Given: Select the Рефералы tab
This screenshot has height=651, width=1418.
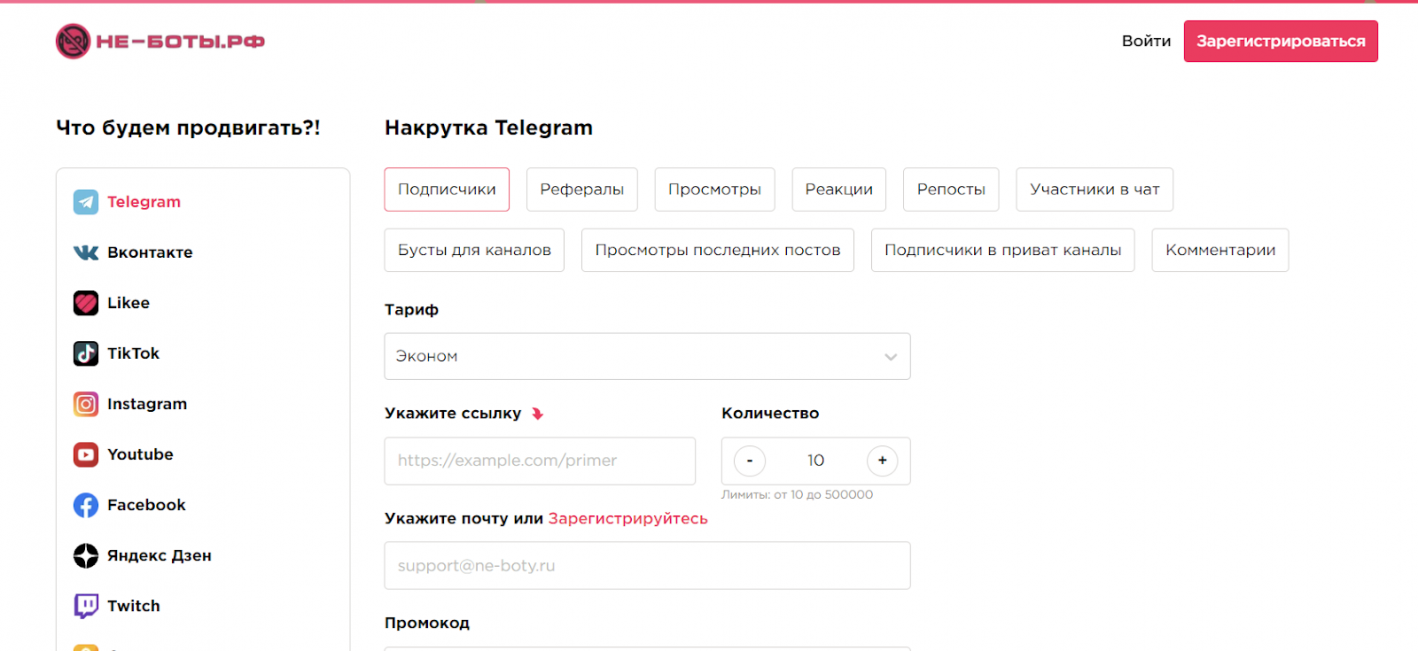Looking at the screenshot, I should tap(582, 189).
